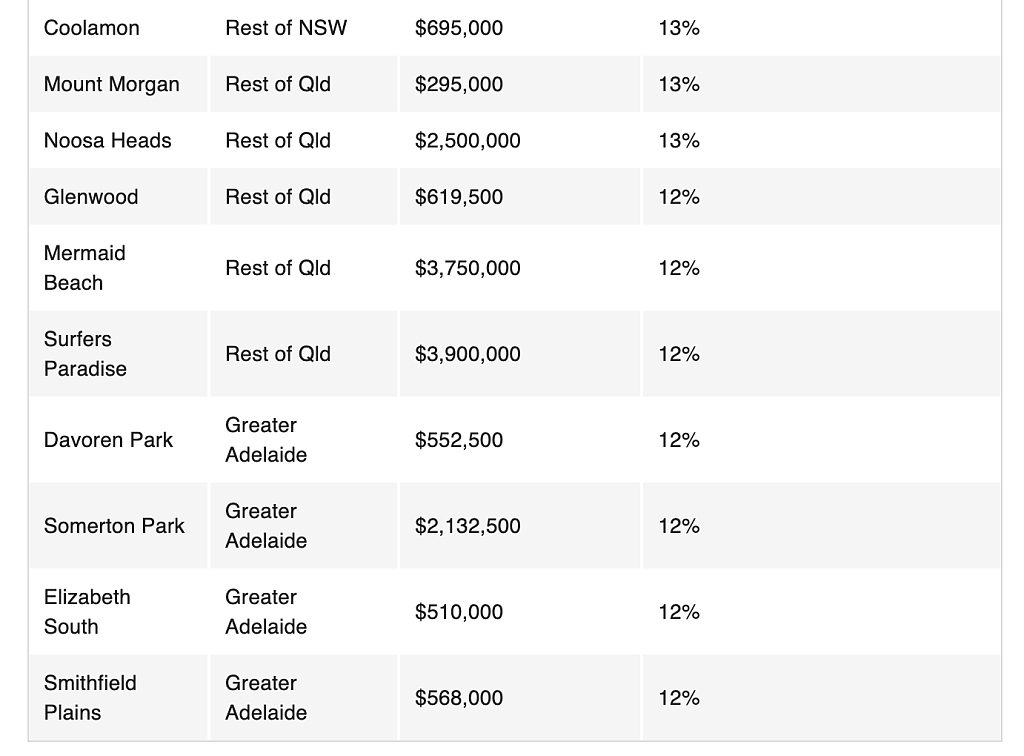1024x756 pixels.
Task: Select the $552,500 price cell
Action: click(x=520, y=440)
